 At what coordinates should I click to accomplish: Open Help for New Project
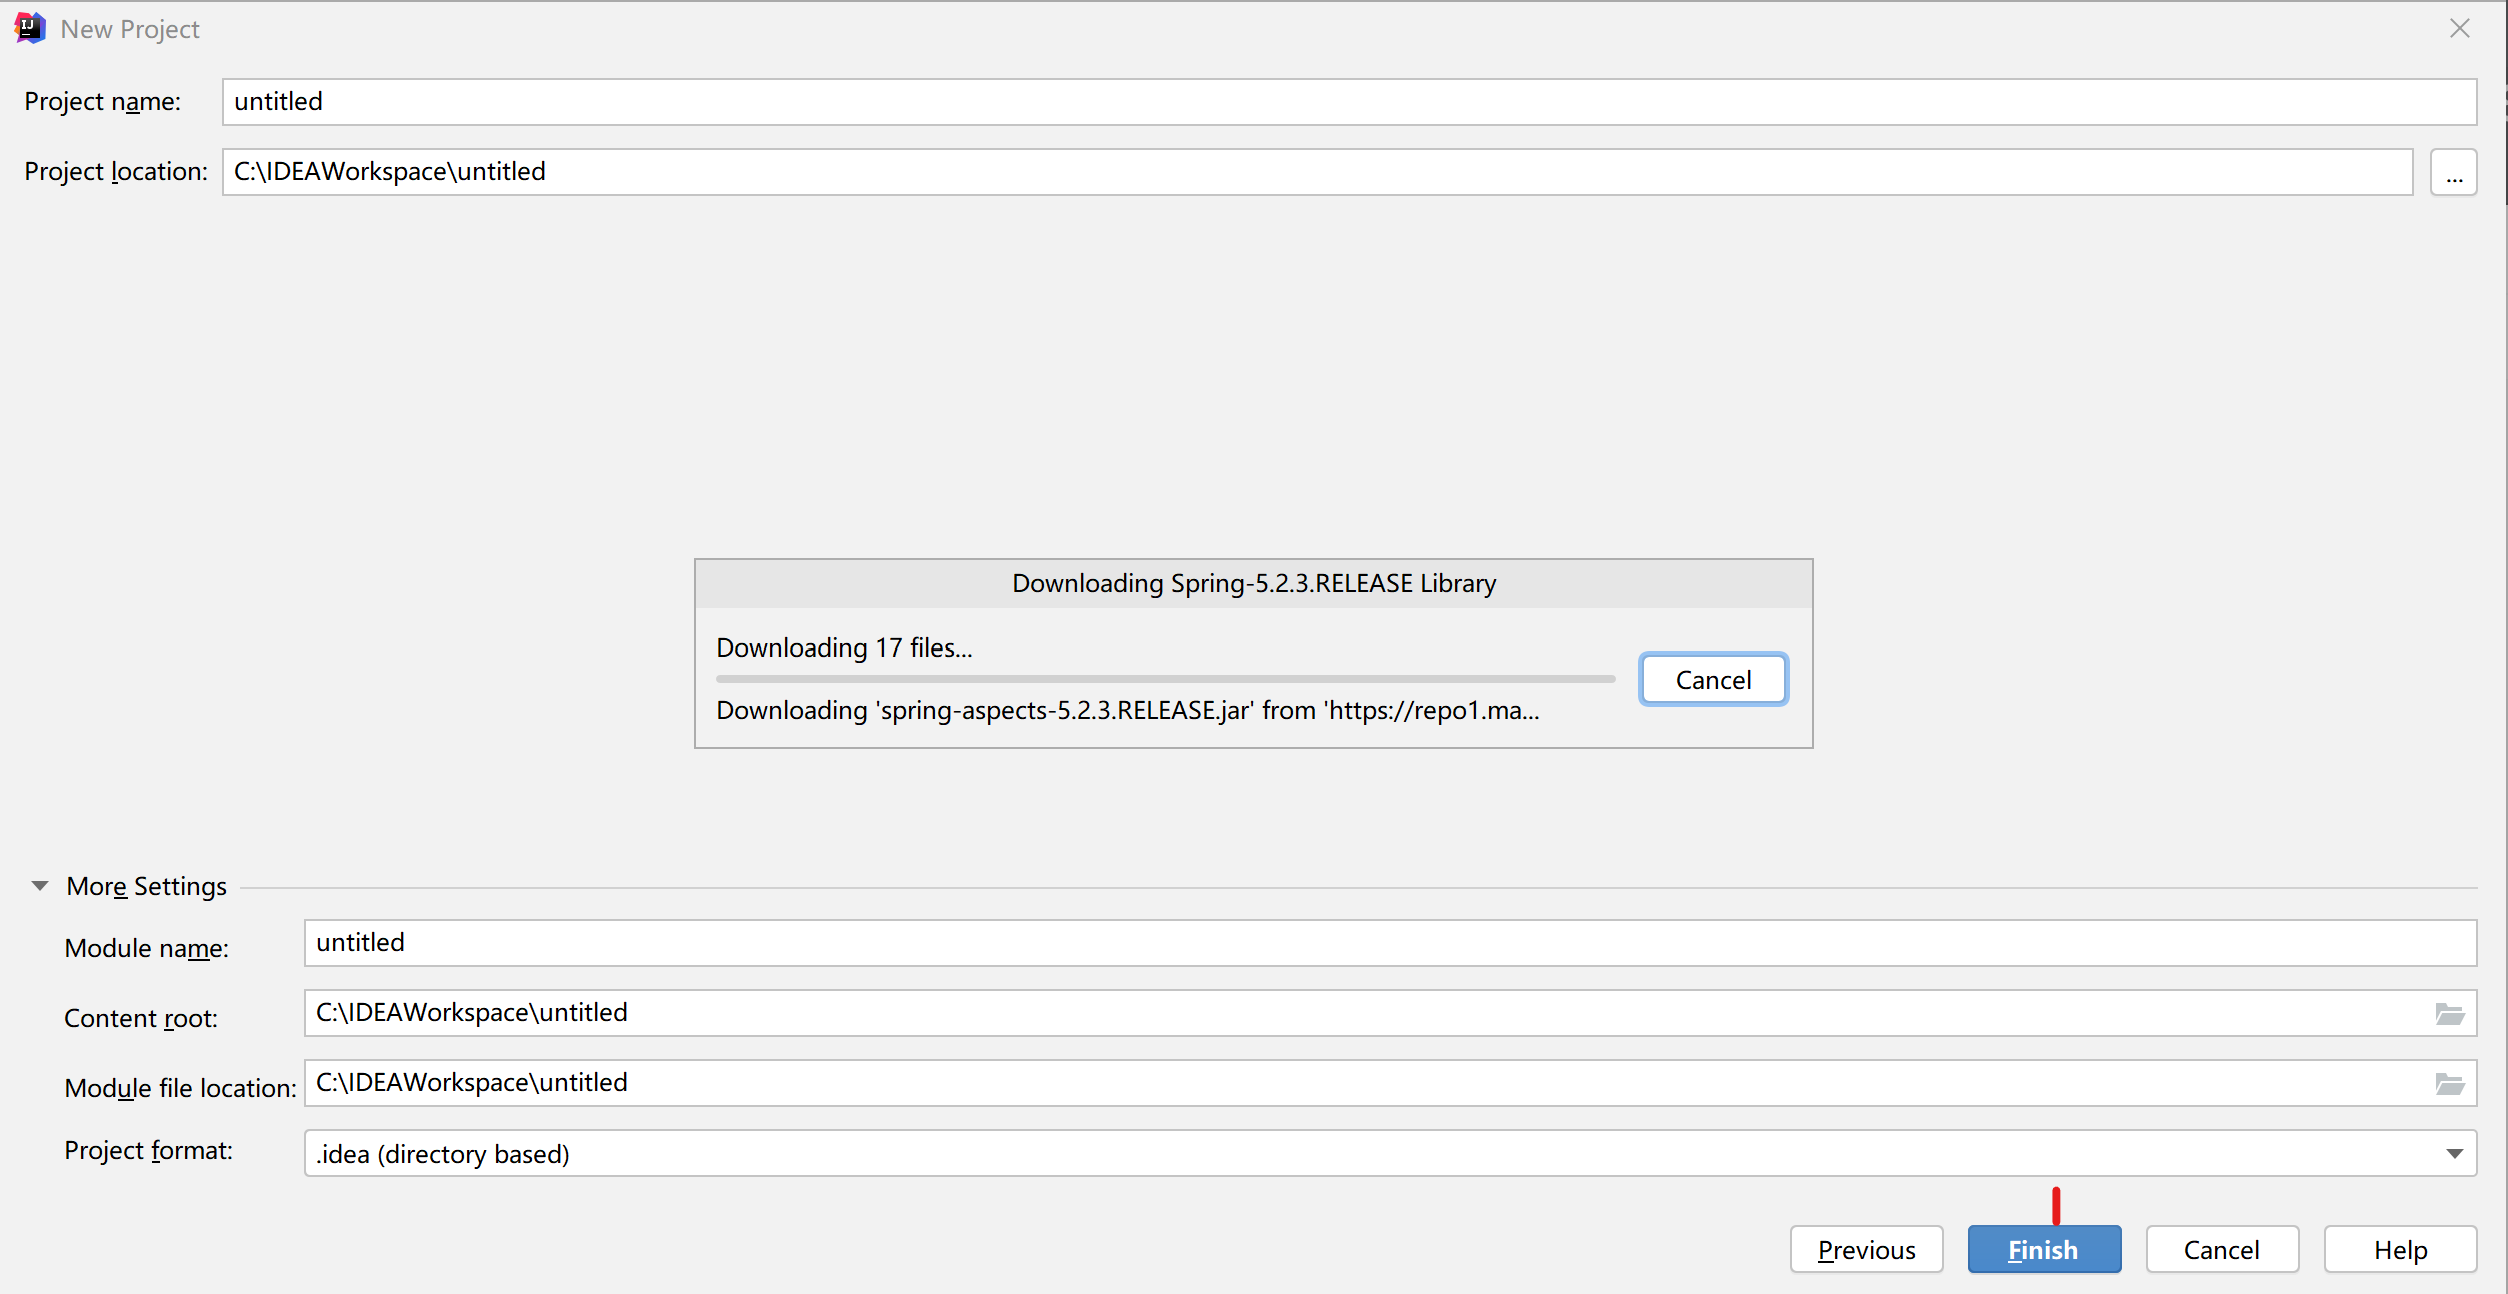coord(2400,1250)
